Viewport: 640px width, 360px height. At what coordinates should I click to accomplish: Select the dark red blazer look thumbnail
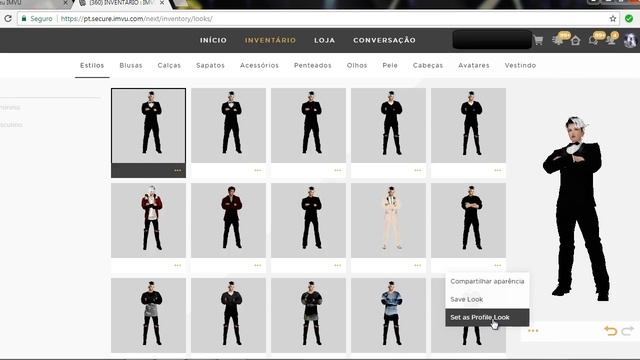pos(228,220)
